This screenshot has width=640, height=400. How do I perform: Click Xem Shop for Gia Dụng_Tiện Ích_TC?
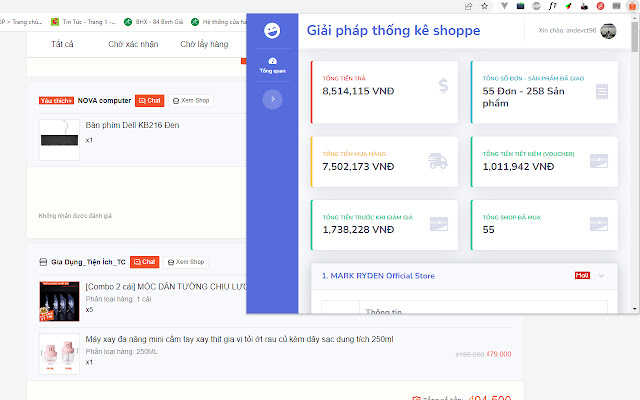click(186, 262)
